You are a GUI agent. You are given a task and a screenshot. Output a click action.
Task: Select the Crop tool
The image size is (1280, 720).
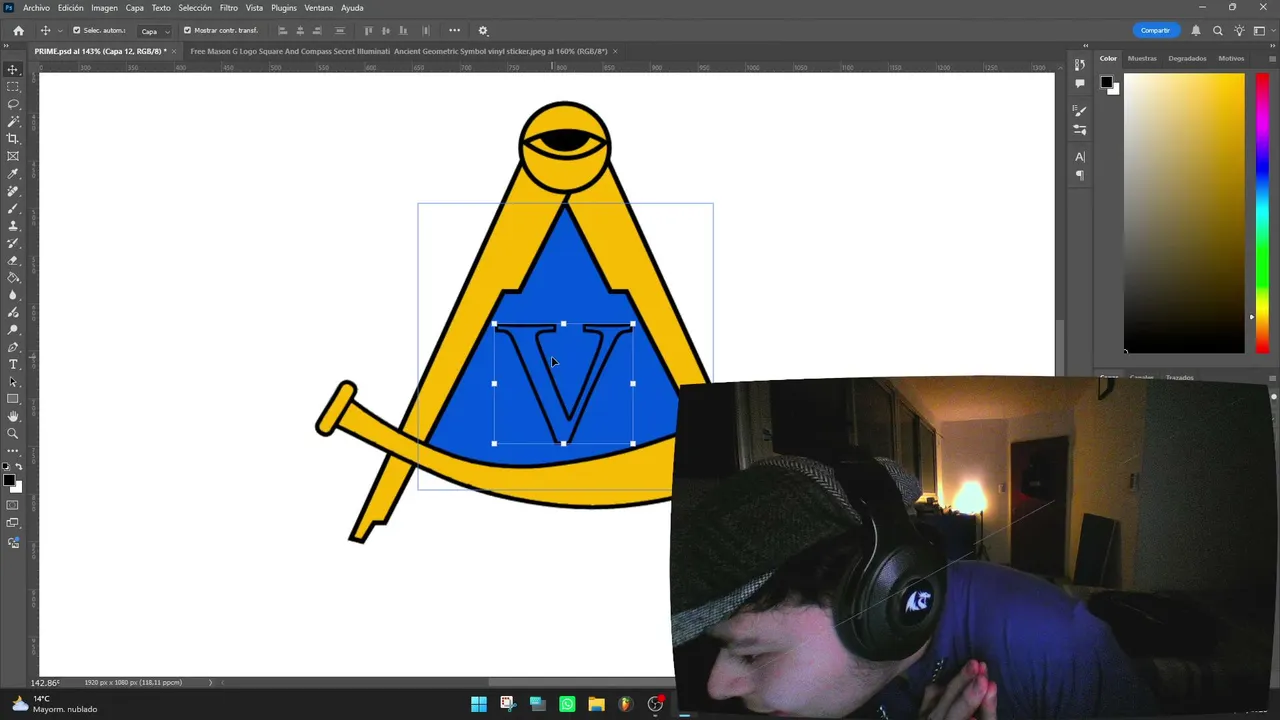tap(13, 139)
